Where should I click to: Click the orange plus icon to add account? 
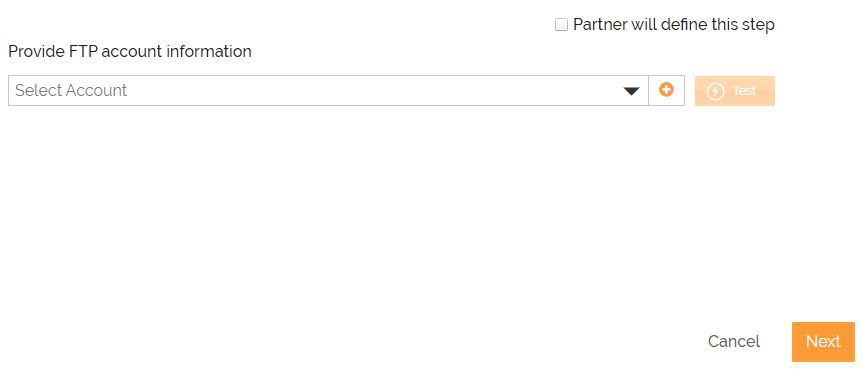[666, 90]
